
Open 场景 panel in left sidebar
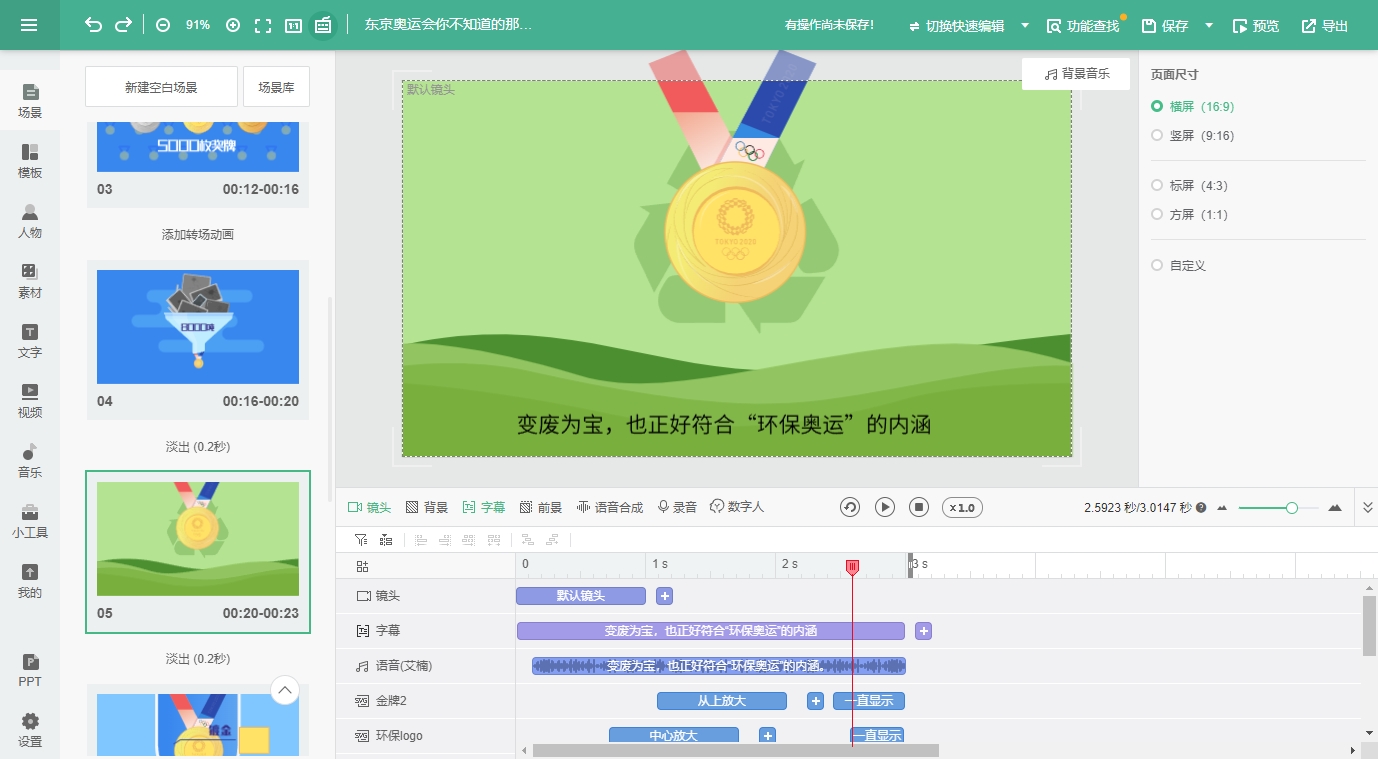coord(30,101)
